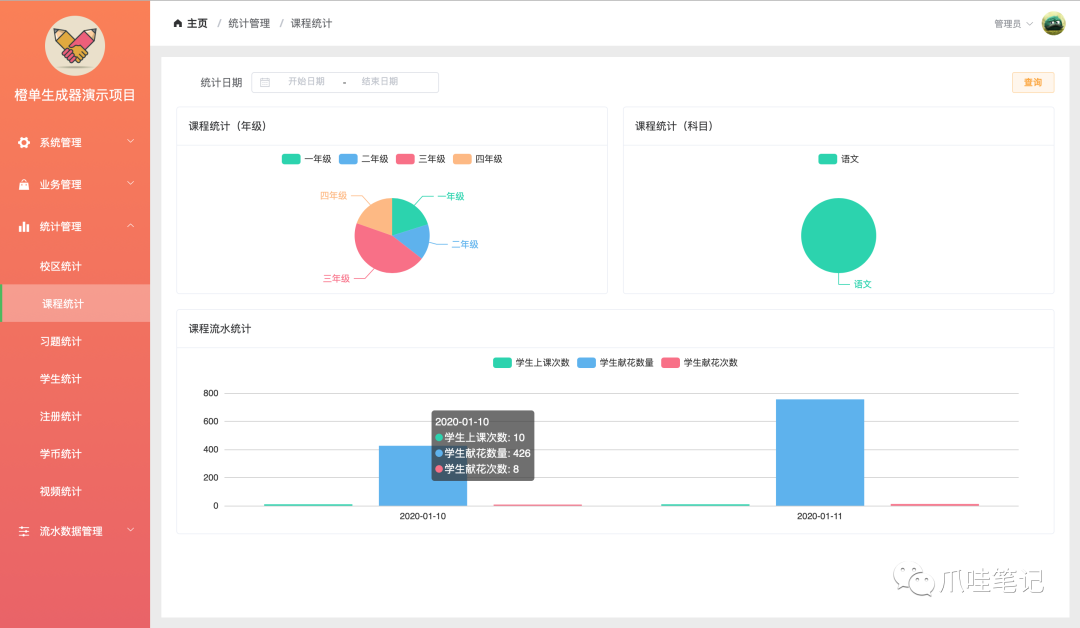The height and width of the screenshot is (628, 1080).
Task: Click the 四年级 pie label text
Action: [x=333, y=196]
